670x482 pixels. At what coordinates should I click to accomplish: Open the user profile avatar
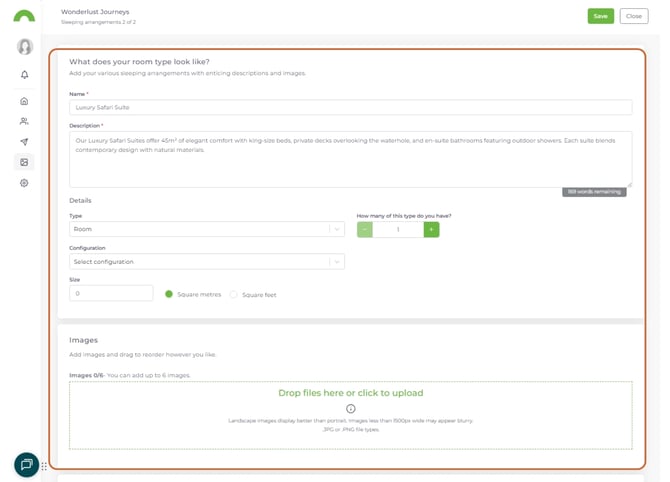coord(25,47)
